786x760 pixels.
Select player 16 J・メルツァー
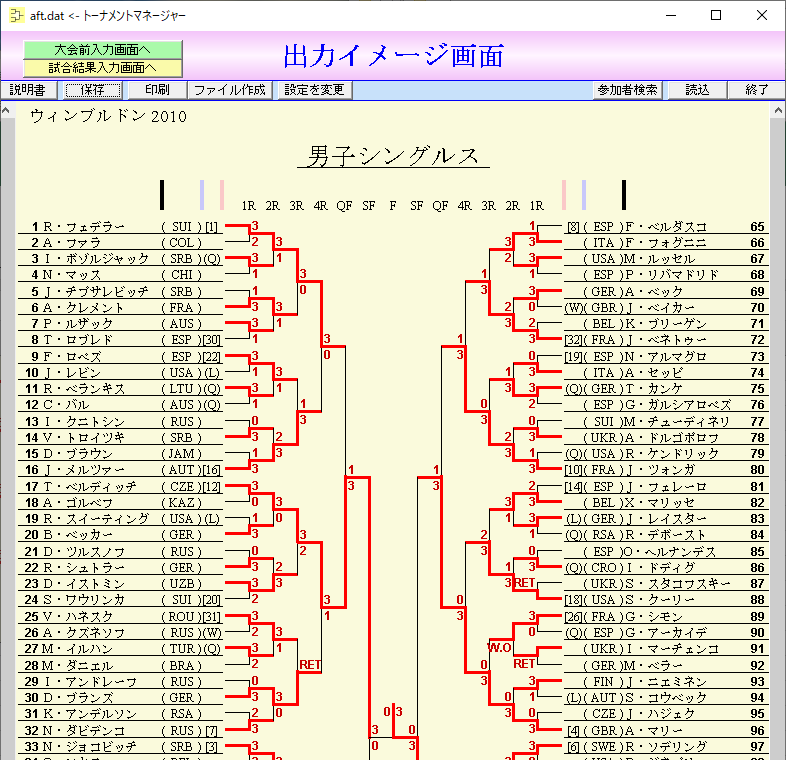120,470
